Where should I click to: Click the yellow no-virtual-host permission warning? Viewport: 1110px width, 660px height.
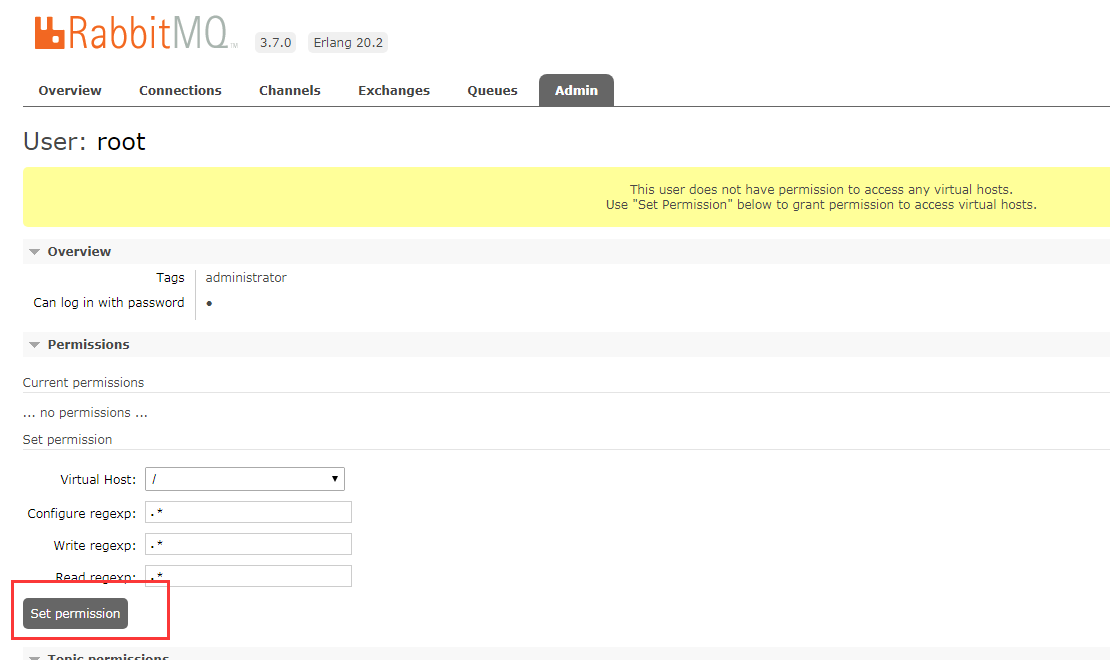pyautogui.click(x=566, y=197)
